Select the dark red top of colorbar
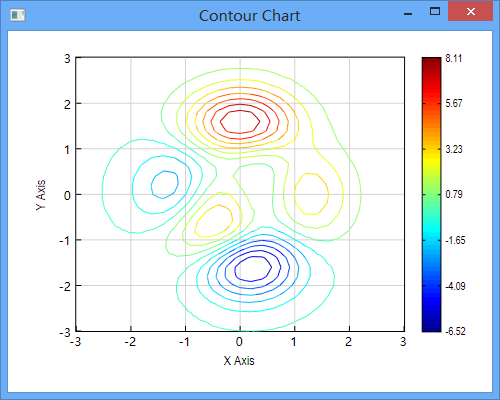This screenshot has height=400, width=500. (431, 62)
